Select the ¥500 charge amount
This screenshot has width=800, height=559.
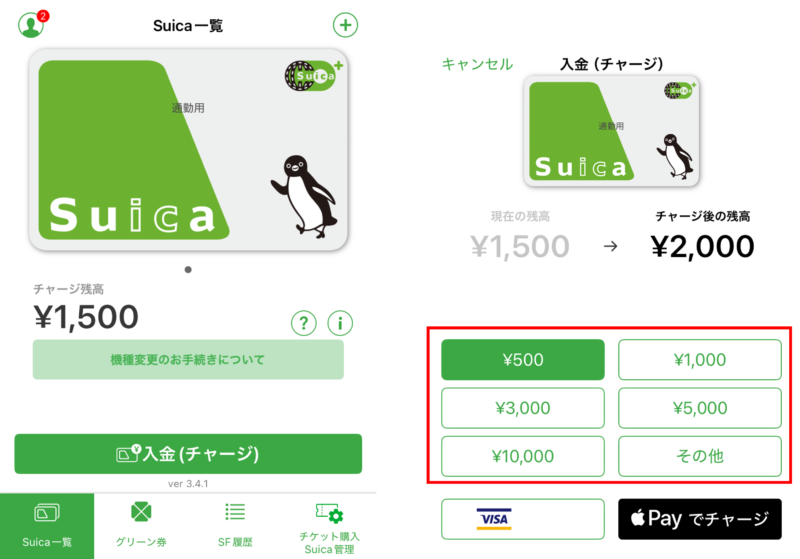(523, 360)
